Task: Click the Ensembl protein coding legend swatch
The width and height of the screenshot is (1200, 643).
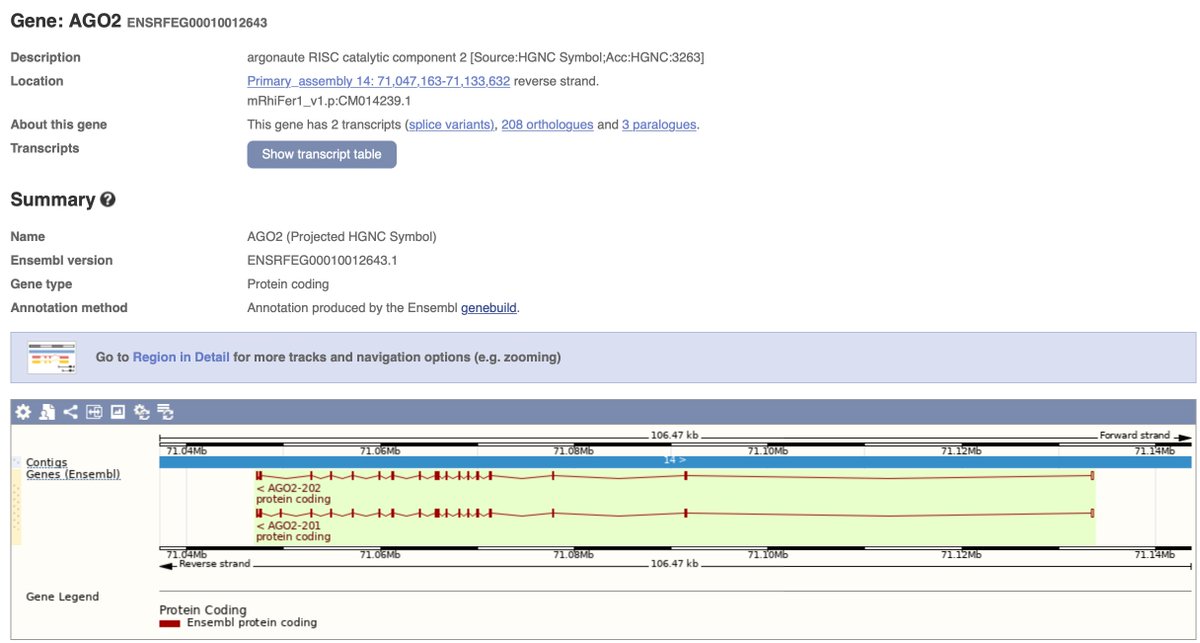Action: pyautogui.click(x=170, y=623)
